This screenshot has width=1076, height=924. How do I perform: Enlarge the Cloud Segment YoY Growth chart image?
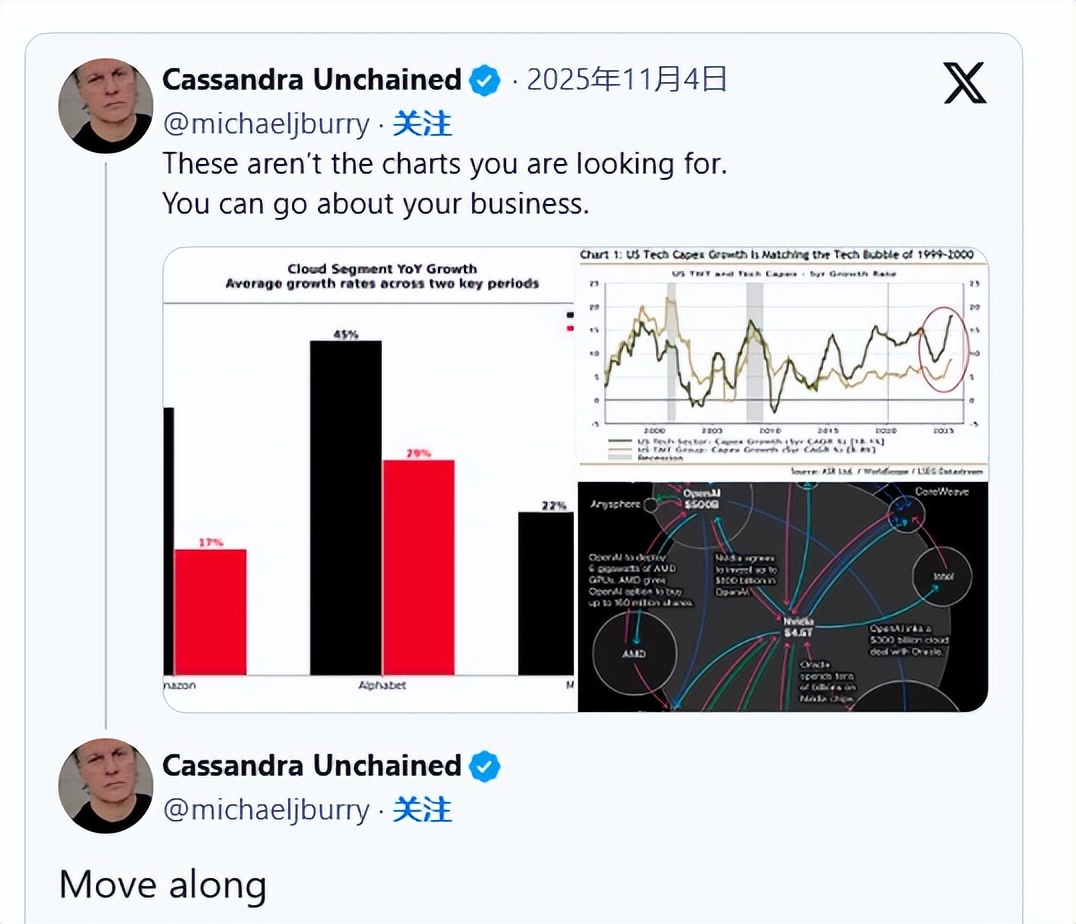coord(369,480)
